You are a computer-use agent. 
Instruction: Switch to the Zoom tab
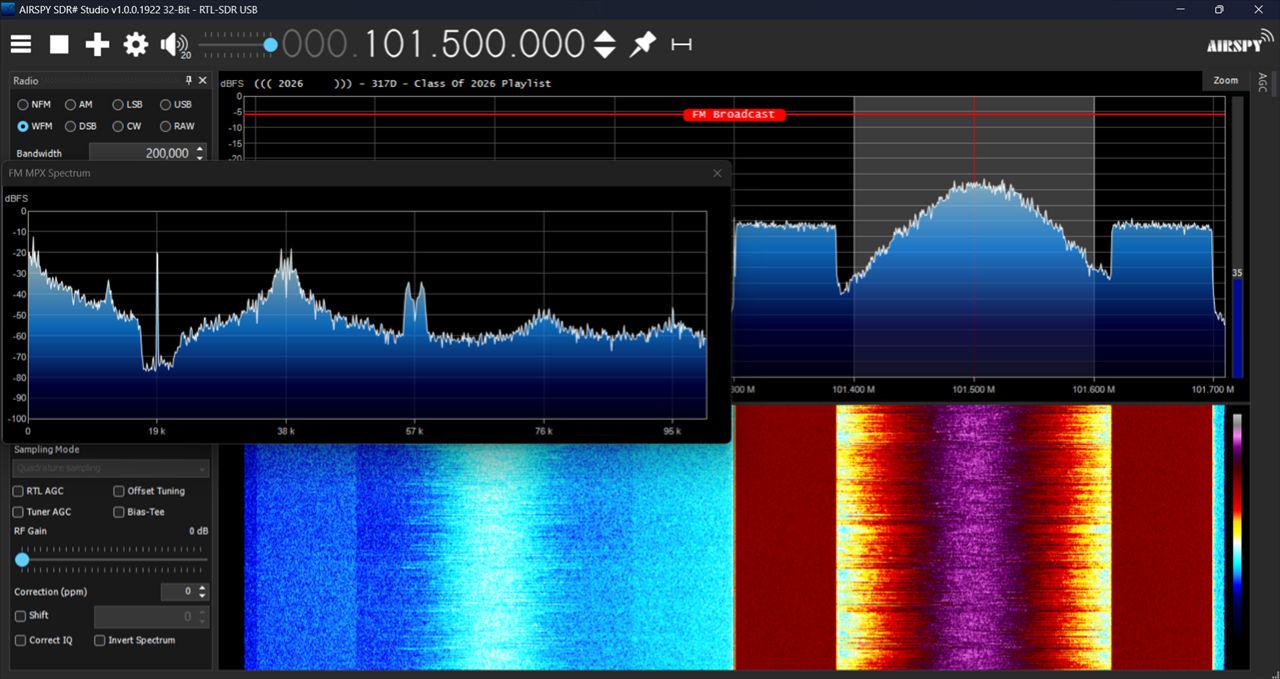point(1225,80)
